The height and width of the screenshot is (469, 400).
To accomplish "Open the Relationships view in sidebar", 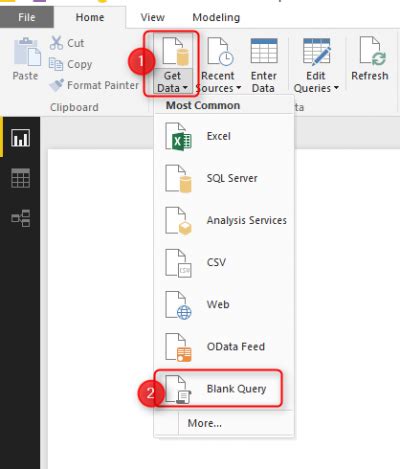I will coord(20,219).
